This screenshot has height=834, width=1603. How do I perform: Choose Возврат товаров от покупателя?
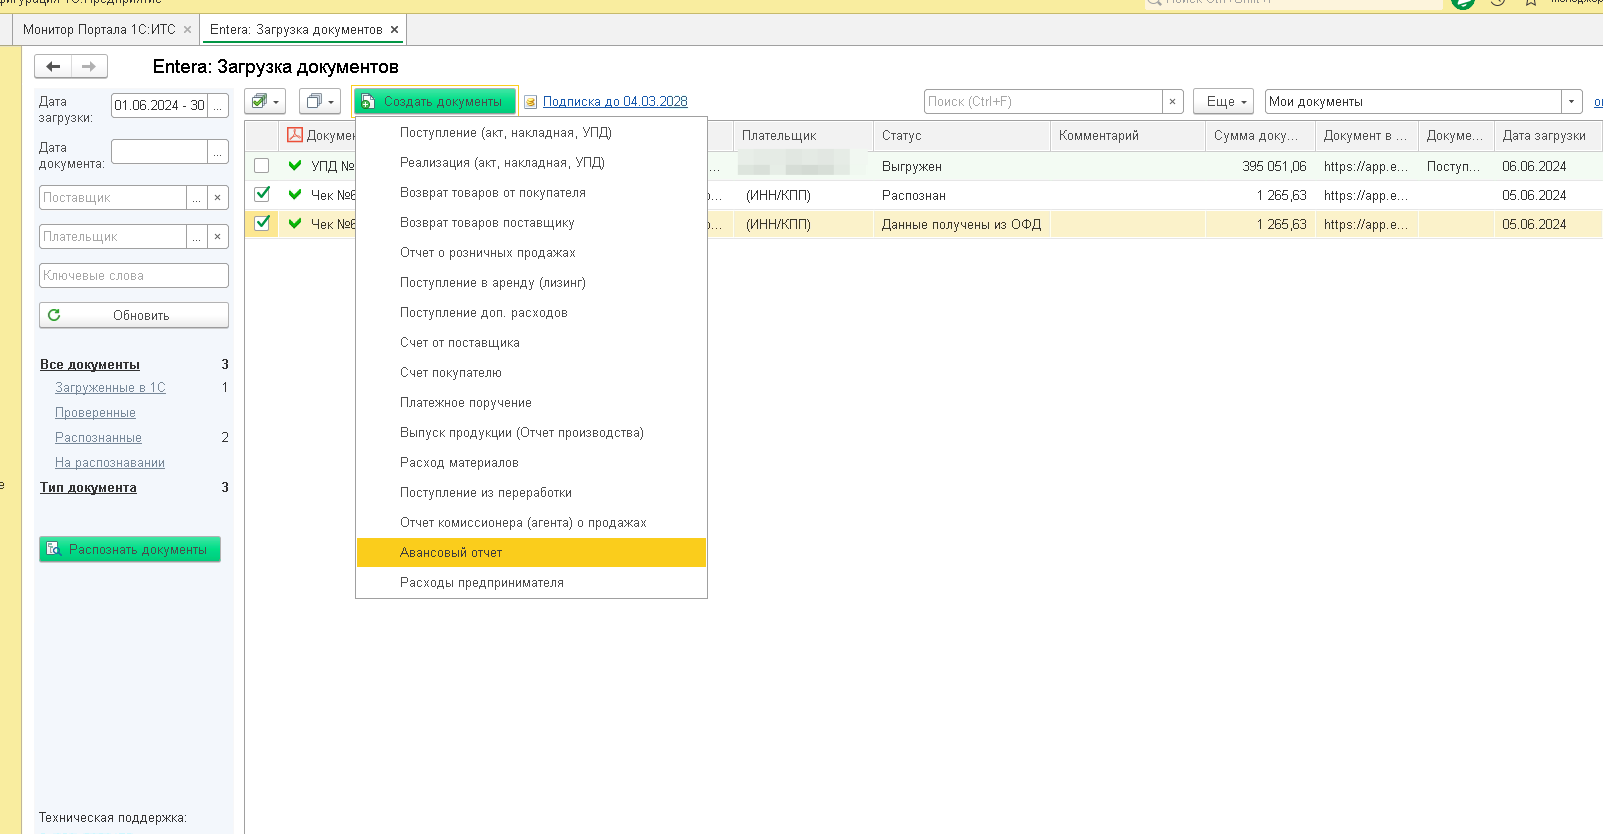531,192
